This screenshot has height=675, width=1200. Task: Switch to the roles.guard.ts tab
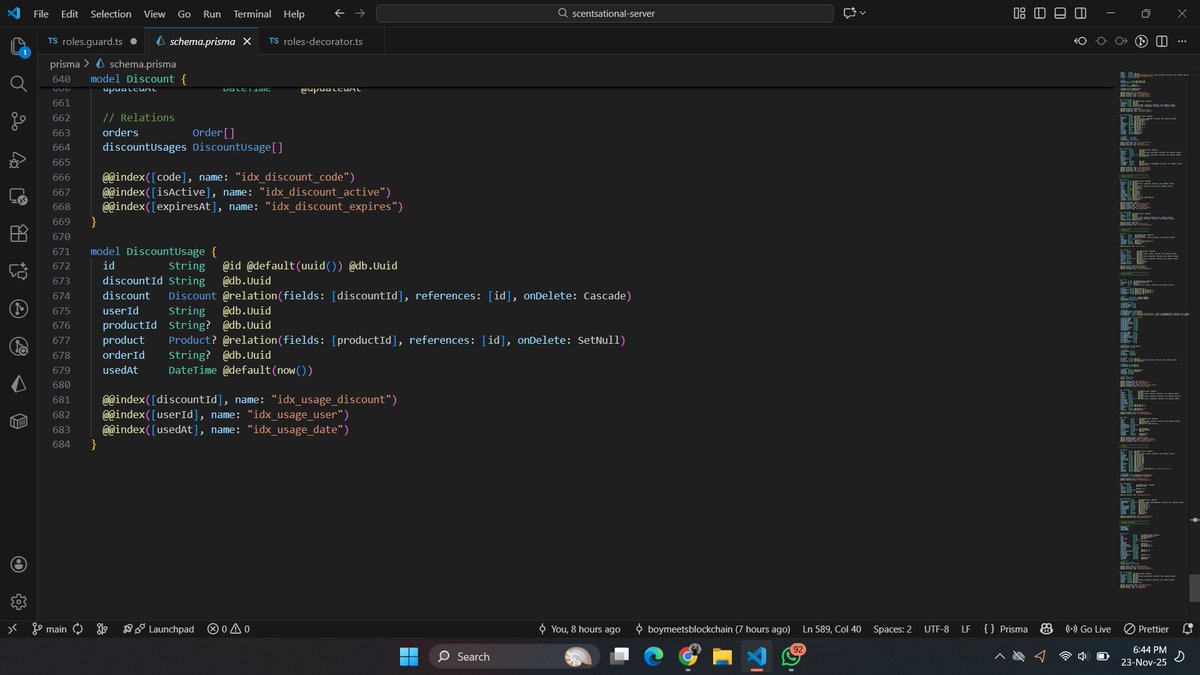coord(92,41)
